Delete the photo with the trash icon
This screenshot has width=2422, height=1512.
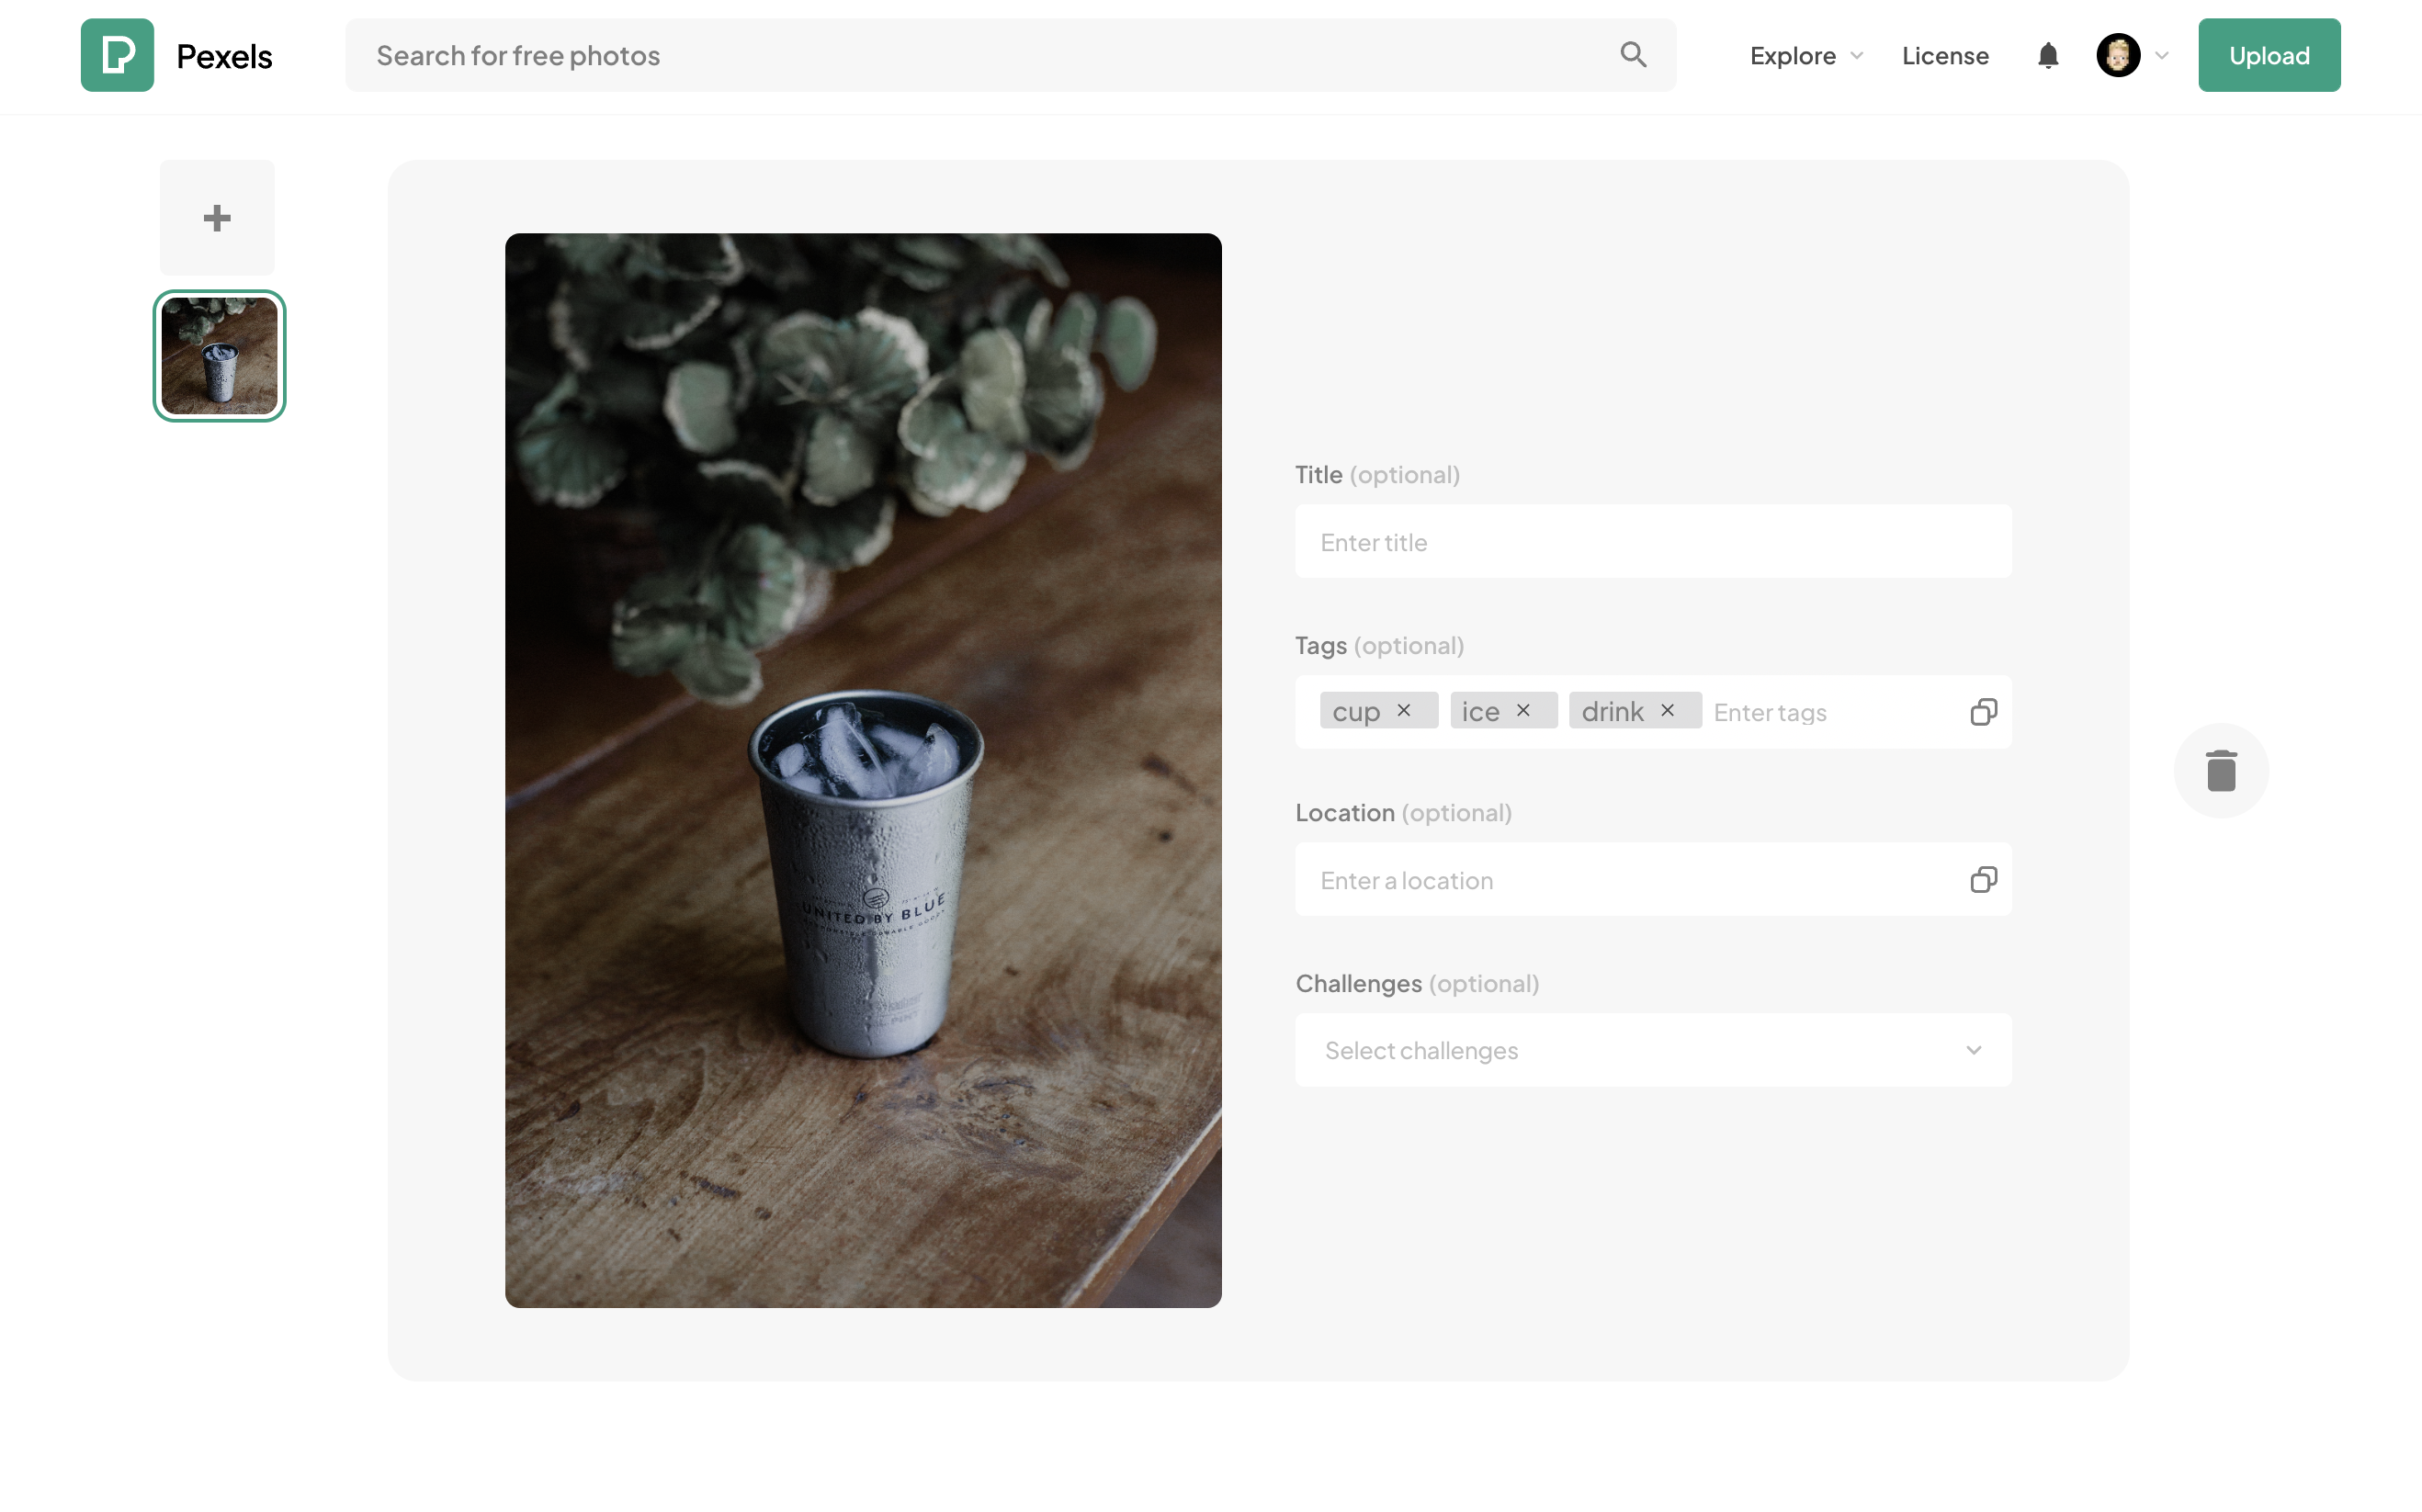pos(2220,770)
